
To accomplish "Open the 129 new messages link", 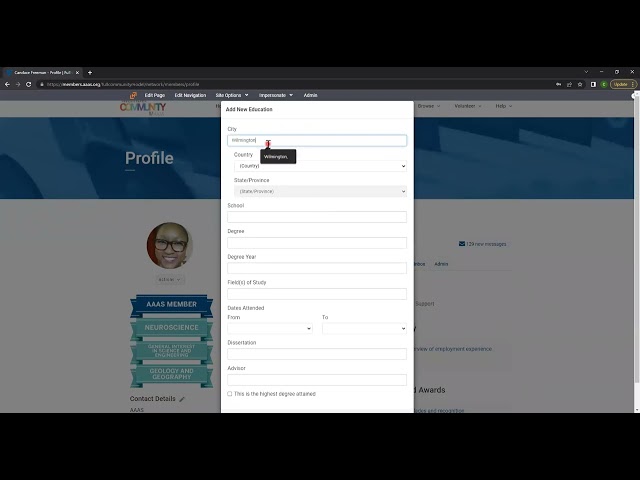I will 486,244.
